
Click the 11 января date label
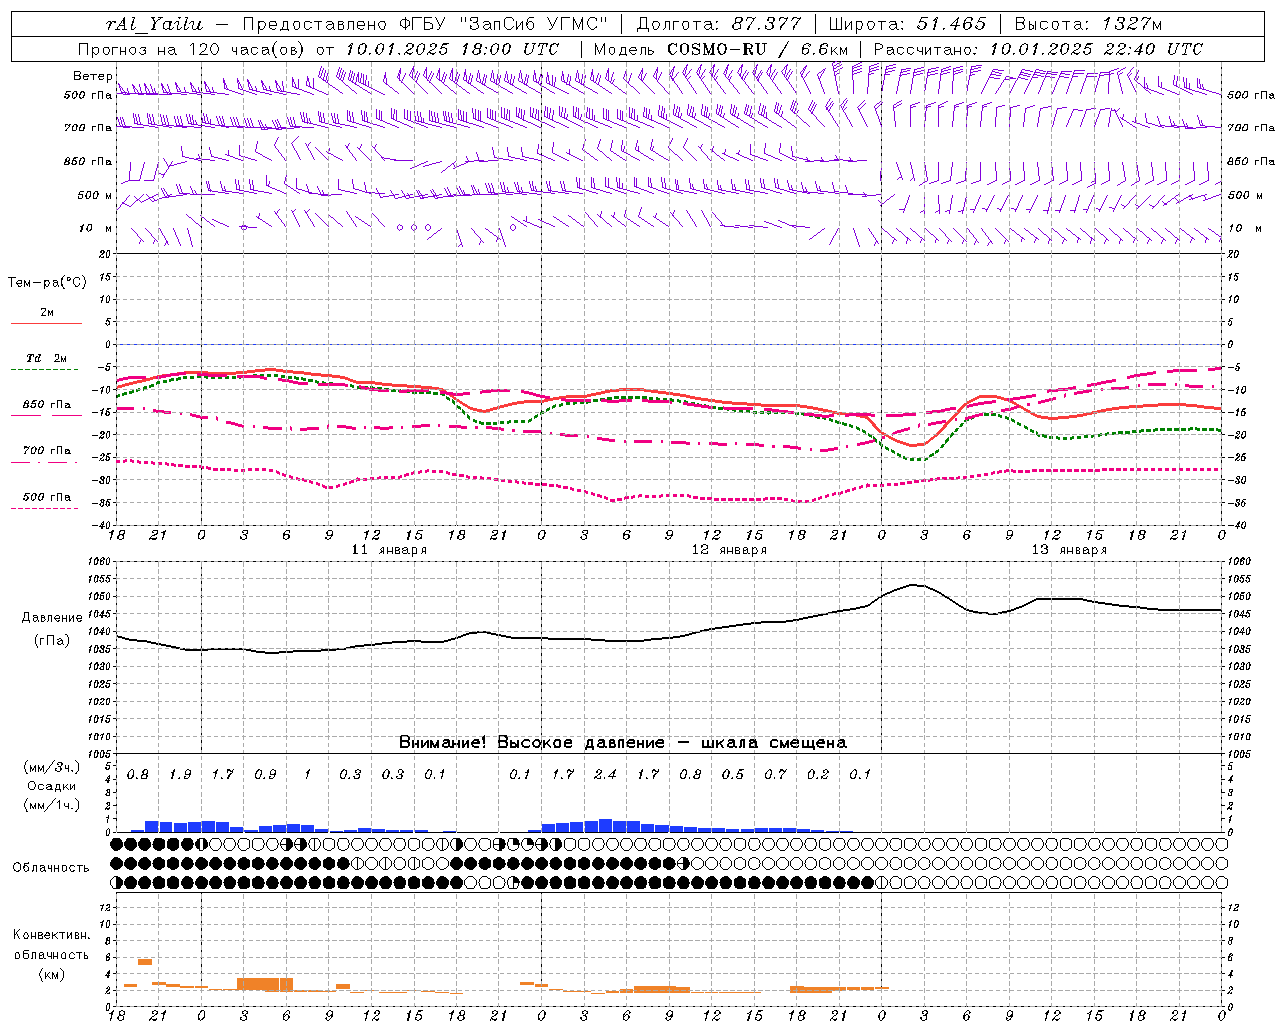389,550
